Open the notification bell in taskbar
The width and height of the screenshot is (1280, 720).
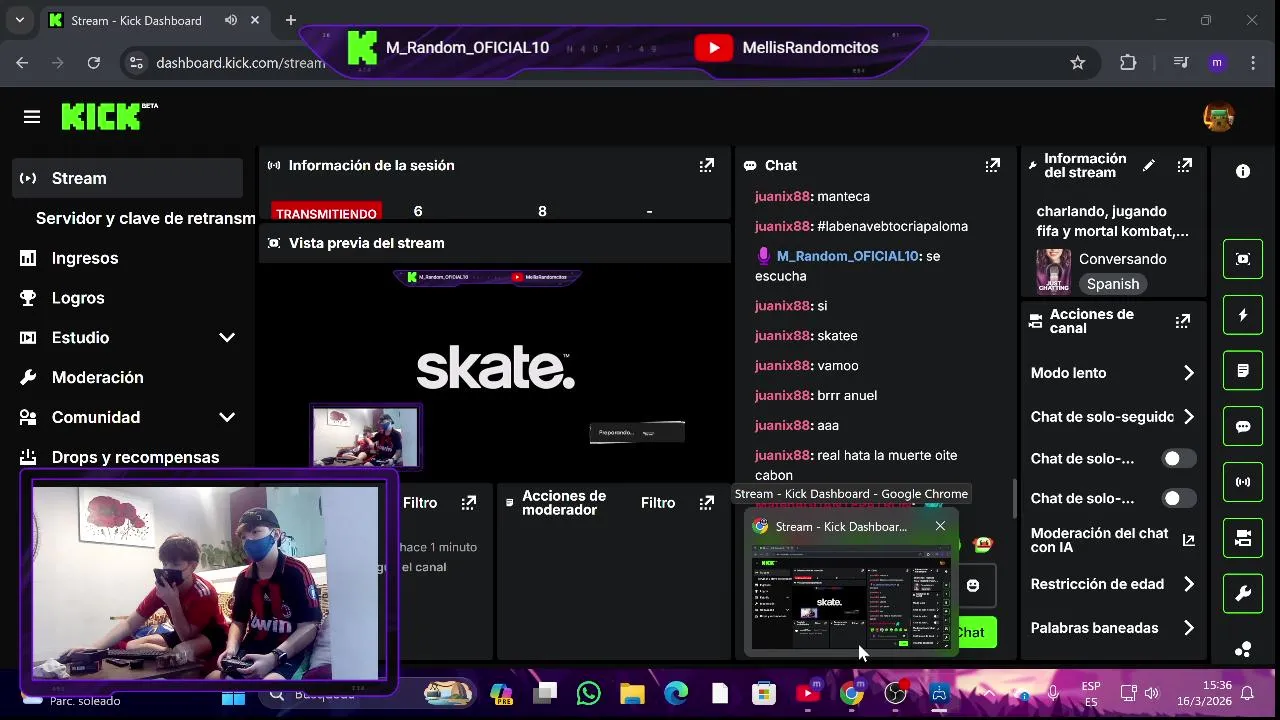(1247, 693)
